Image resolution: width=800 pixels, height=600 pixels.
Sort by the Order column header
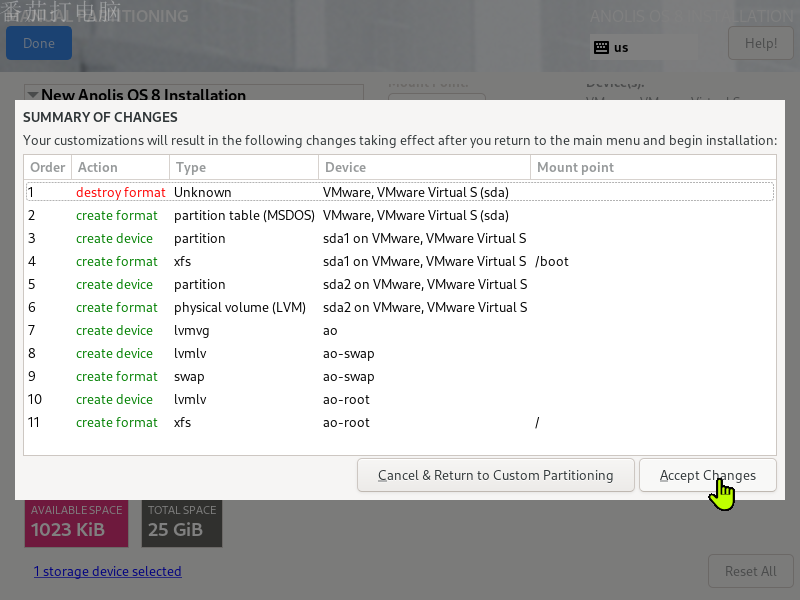click(47, 167)
